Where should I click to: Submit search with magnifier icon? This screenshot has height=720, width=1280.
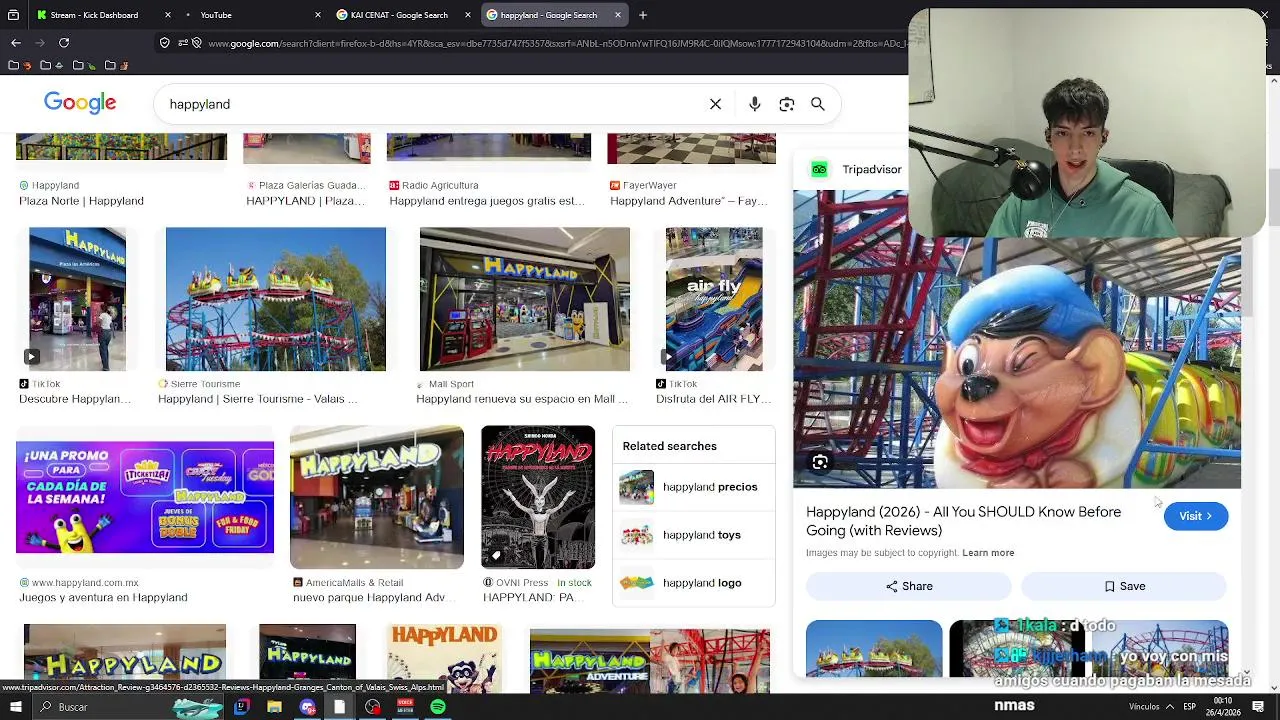pyautogui.click(x=818, y=104)
